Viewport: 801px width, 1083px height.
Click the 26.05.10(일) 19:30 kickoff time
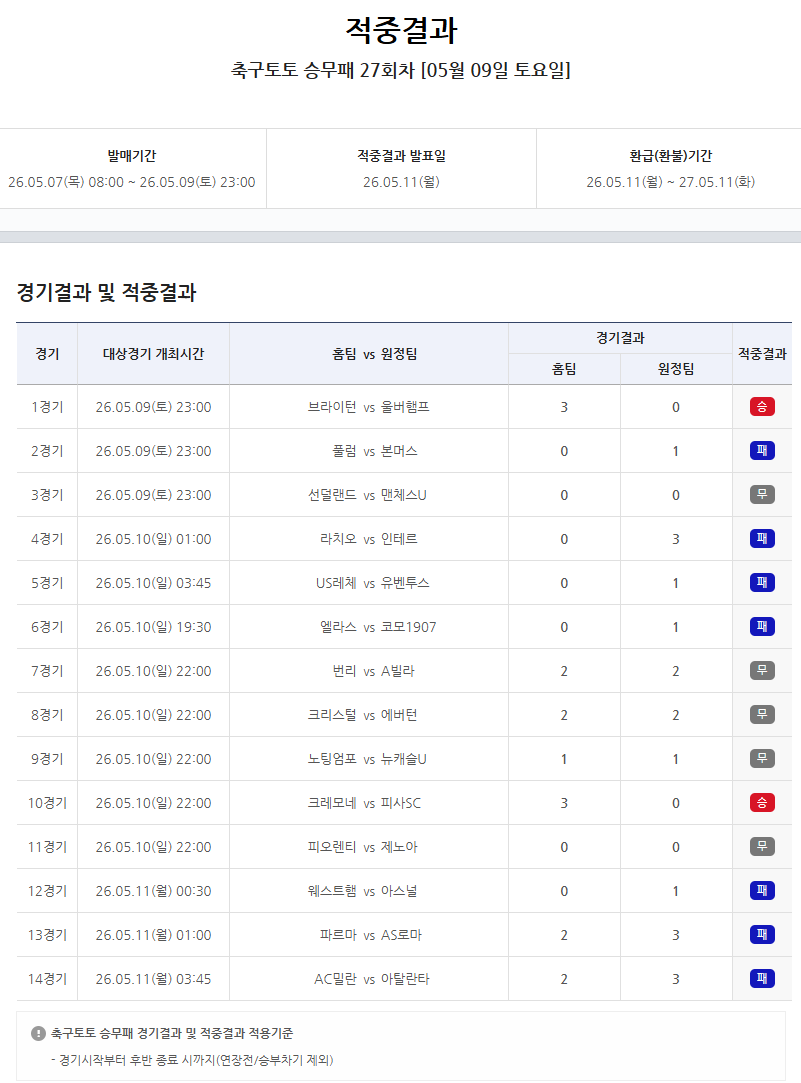click(153, 627)
